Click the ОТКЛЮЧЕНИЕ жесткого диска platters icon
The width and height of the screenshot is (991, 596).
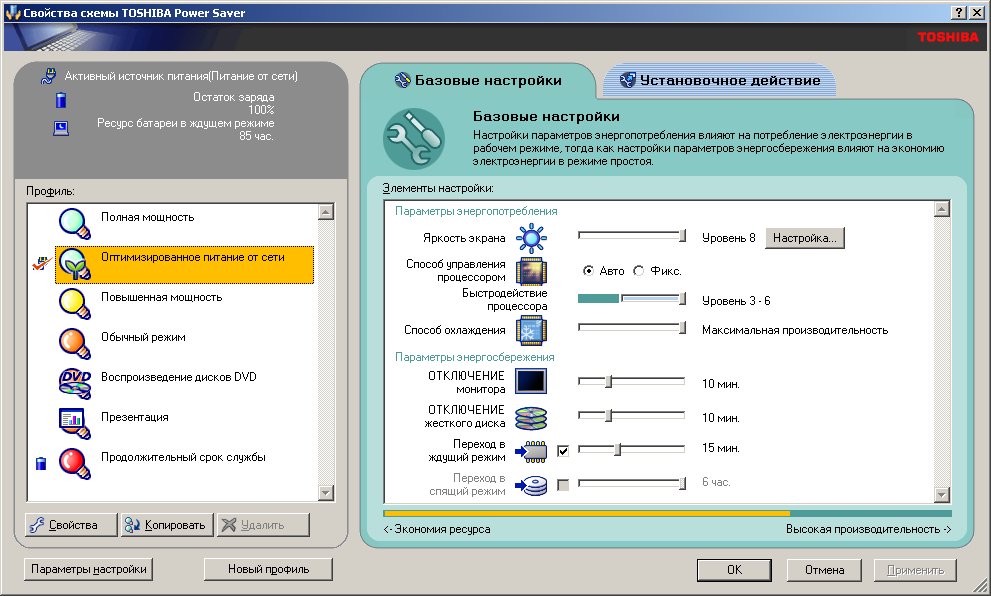point(531,417)
